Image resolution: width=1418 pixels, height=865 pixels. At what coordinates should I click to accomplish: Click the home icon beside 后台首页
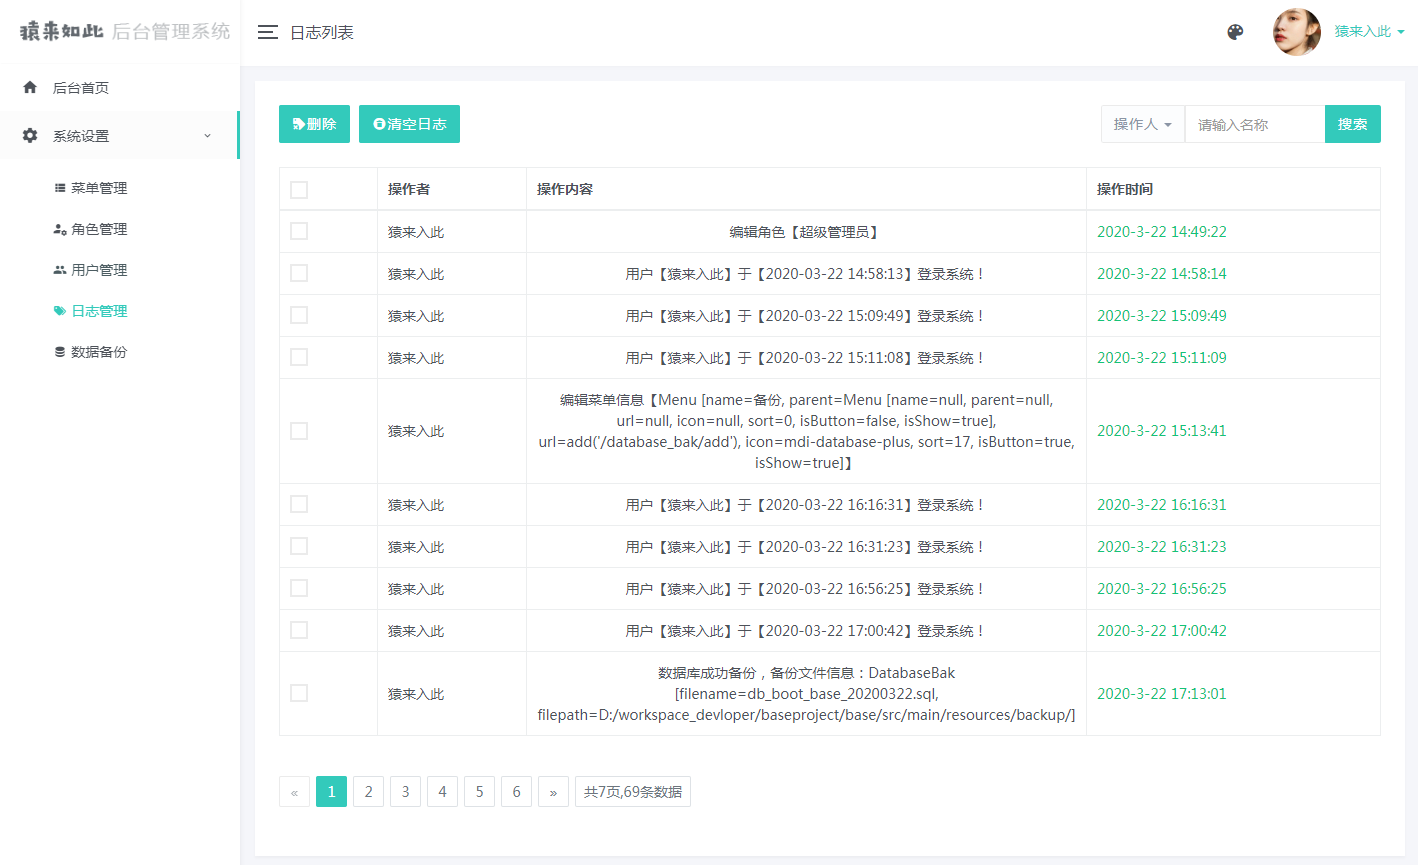(x=30, y=88)
